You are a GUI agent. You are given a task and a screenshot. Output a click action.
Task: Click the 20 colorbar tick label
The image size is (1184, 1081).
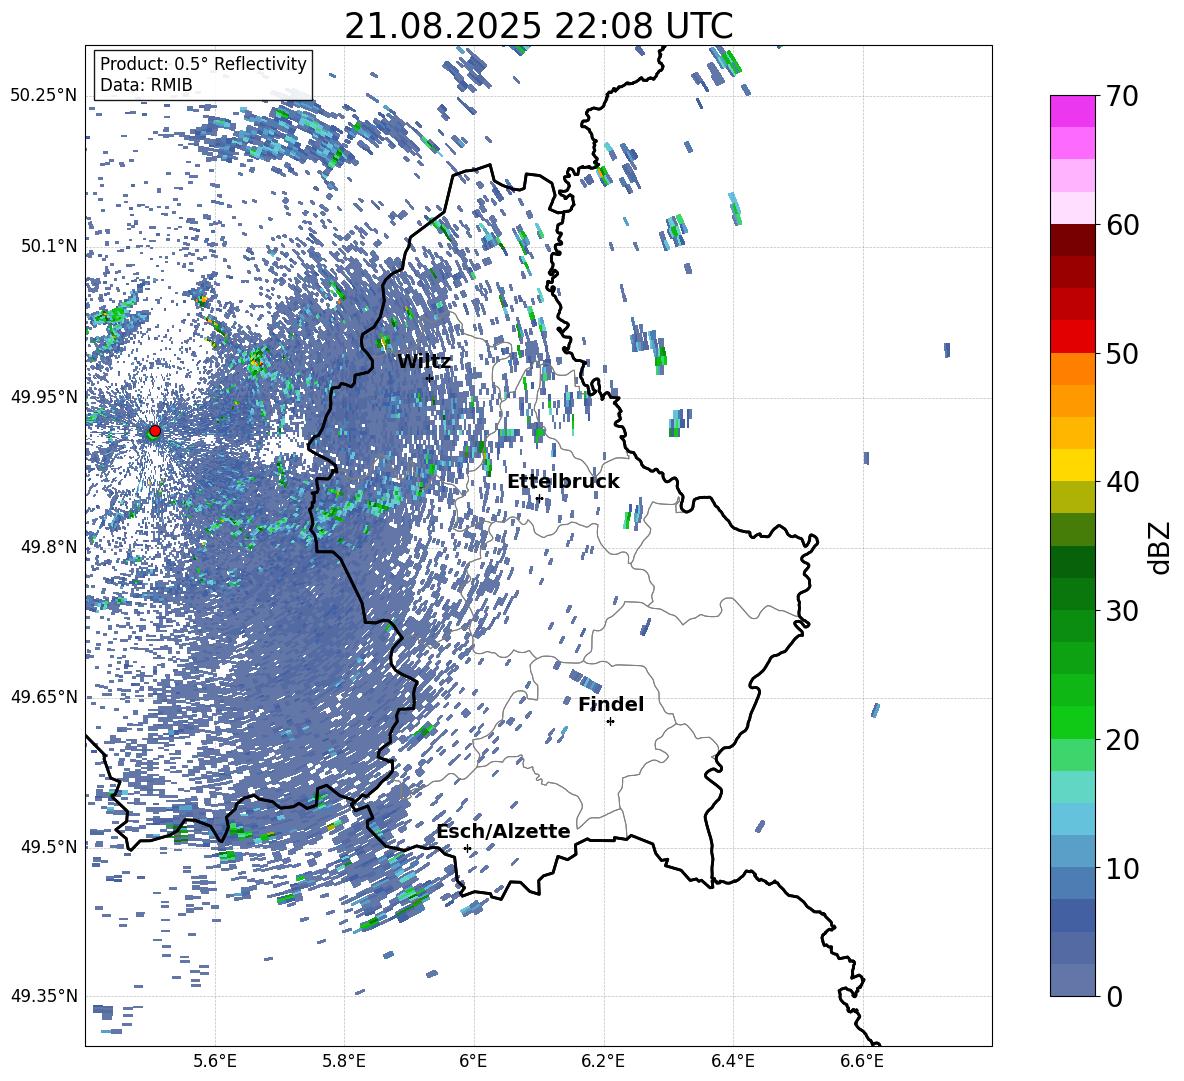(x=1122, y=739)
